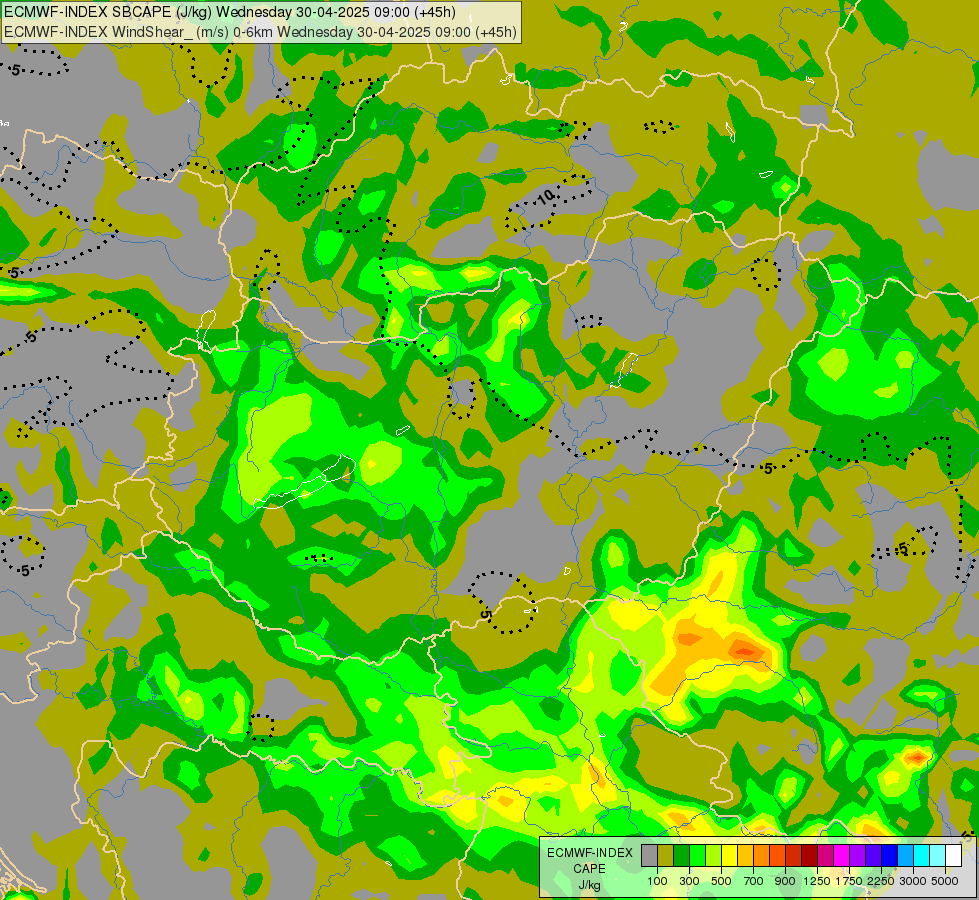Click the legend label '1750'

pos(849,881)
